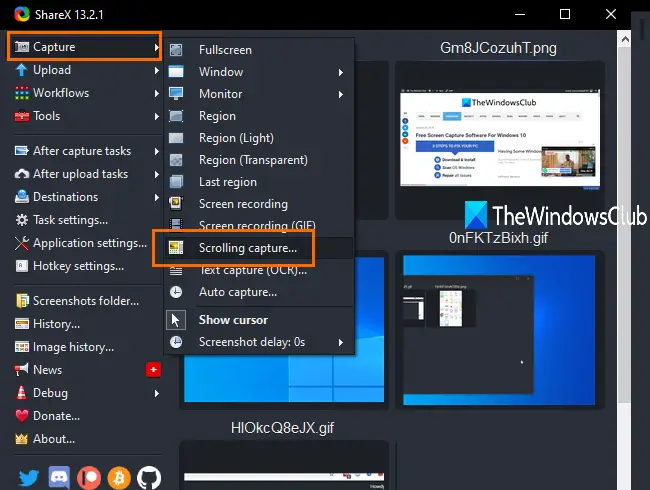Click the Task settings gear icon
This screenshot has height=490, width=650.
click(x=22, y=220)
